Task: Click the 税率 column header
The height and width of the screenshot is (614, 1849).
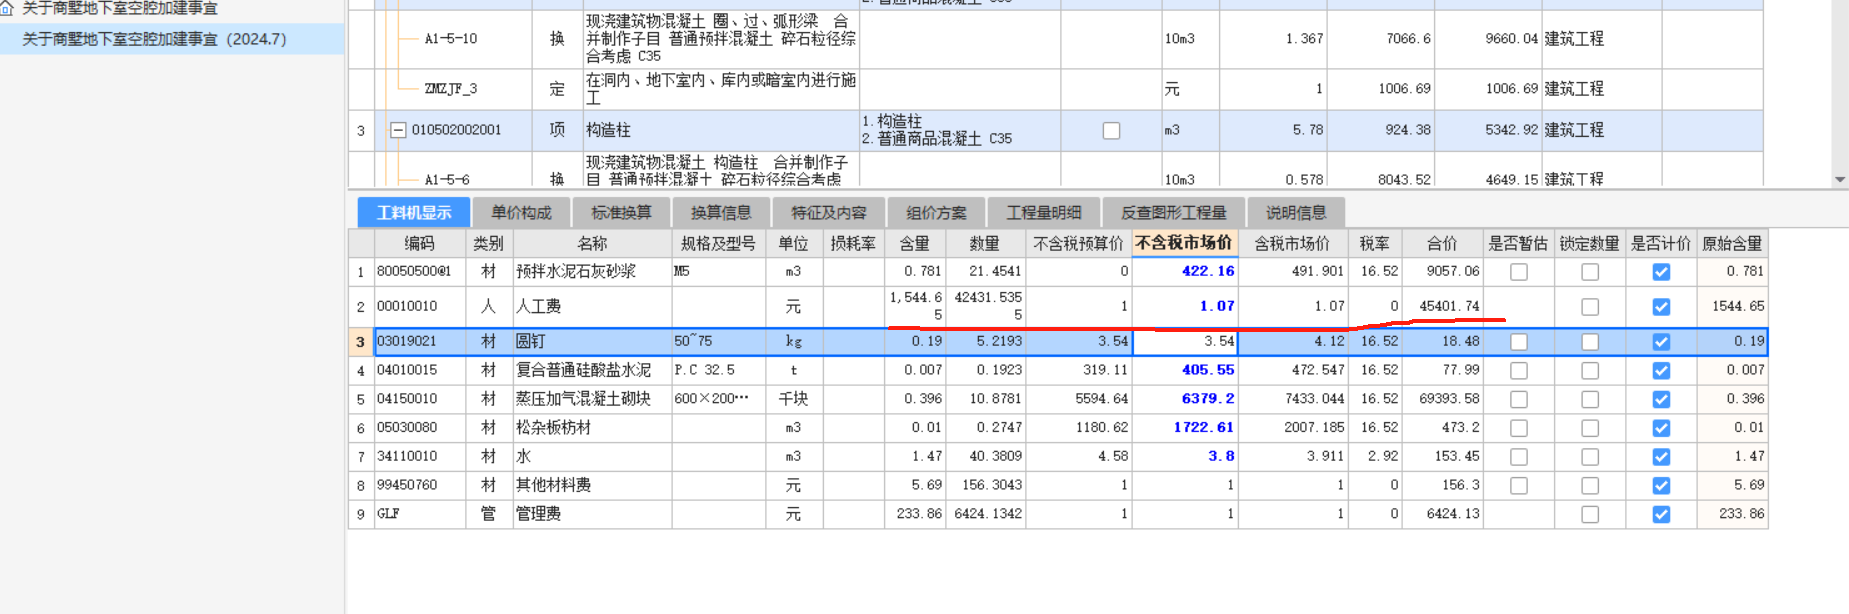Action: (1374, 243)
